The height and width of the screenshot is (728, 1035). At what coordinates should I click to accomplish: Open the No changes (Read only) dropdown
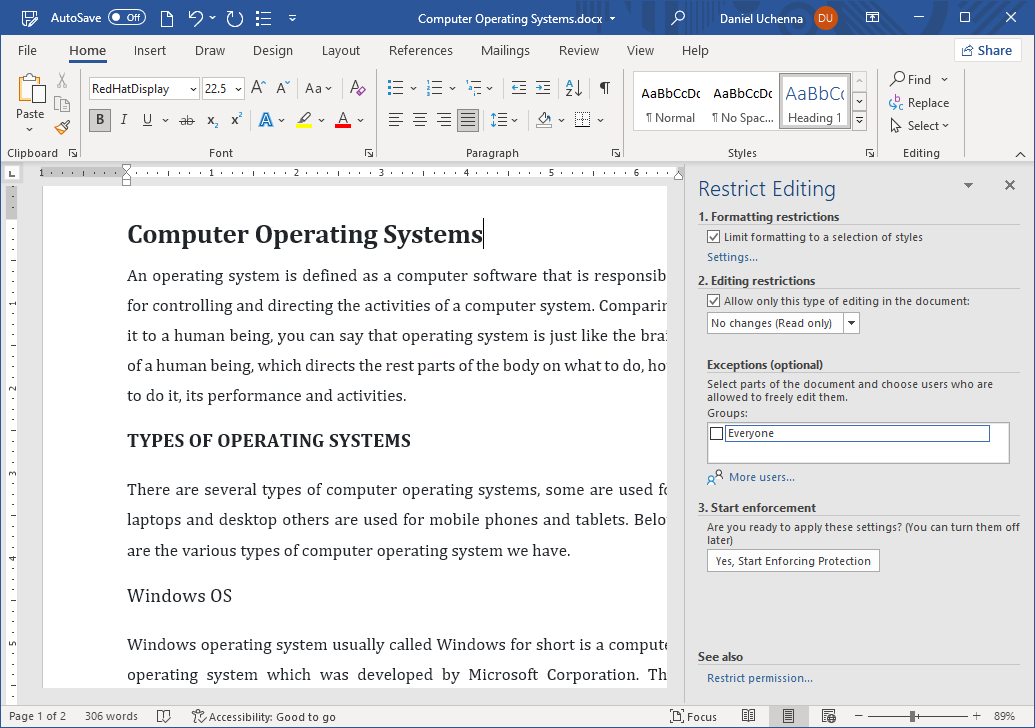(851, 322)
